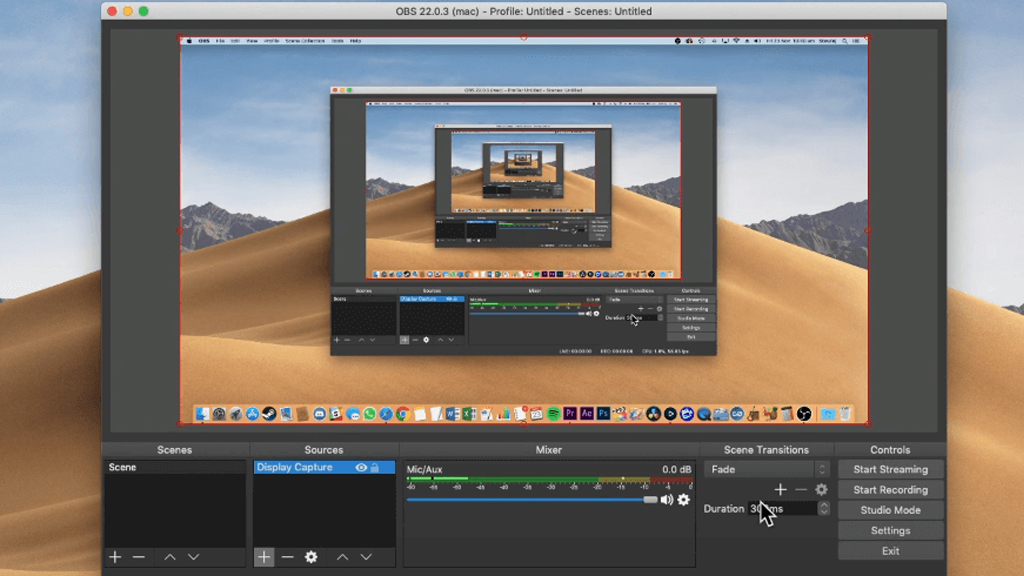The width and height of the screenshot is (1024, 576).
Task: Remove the selected scene with the minus button
Action: click(138, 557)
